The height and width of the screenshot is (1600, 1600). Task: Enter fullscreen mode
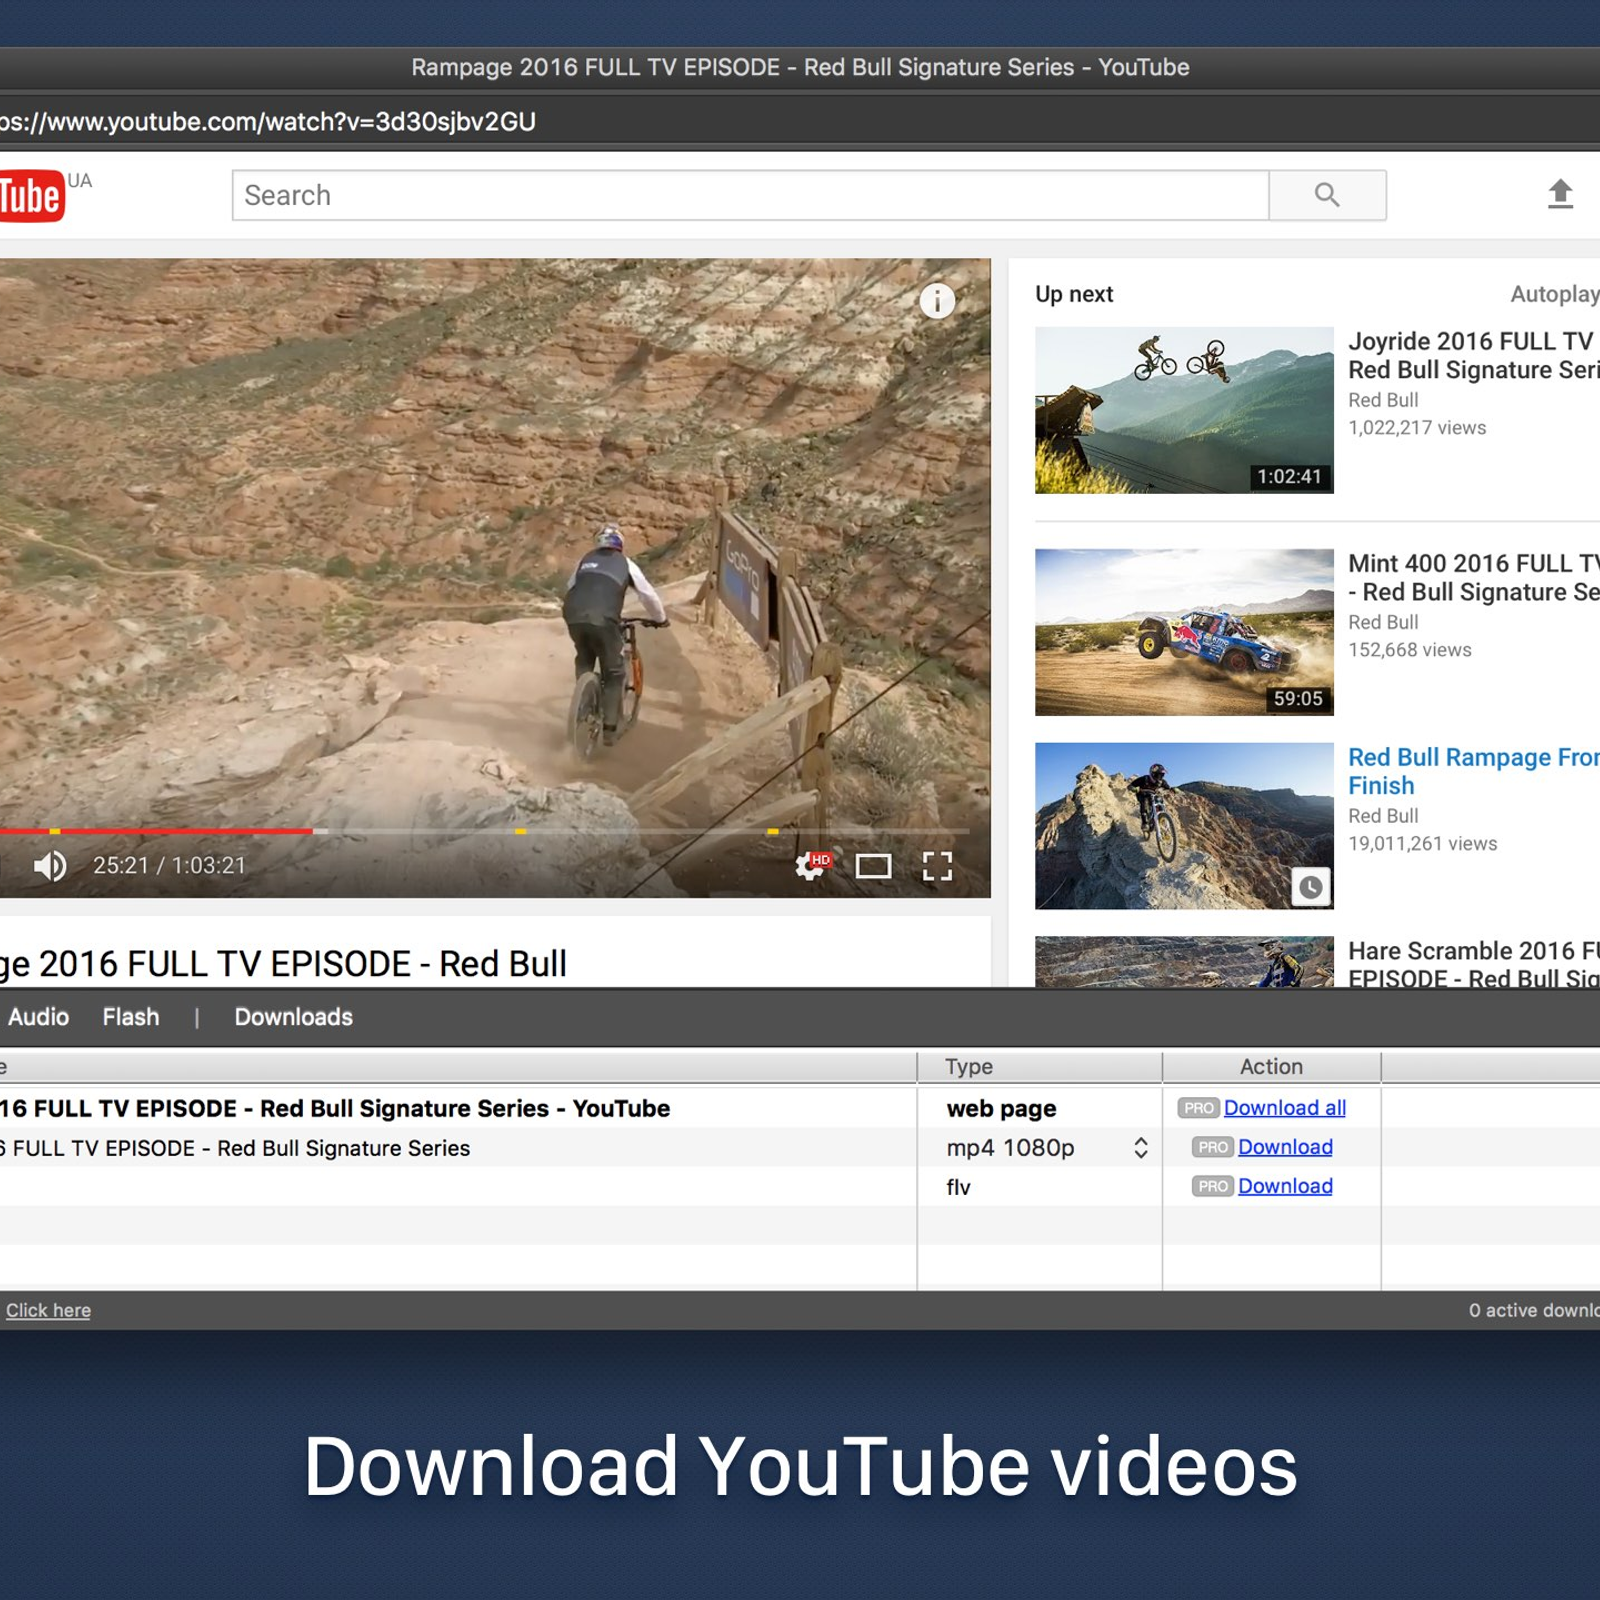tap(937, 866)
